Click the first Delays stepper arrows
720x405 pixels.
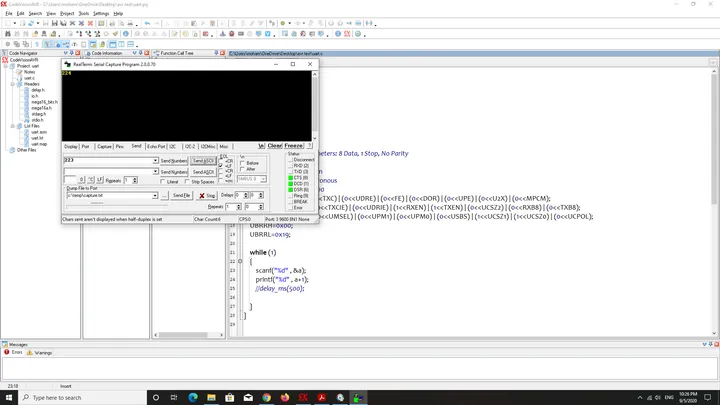[x=246, y=196]
